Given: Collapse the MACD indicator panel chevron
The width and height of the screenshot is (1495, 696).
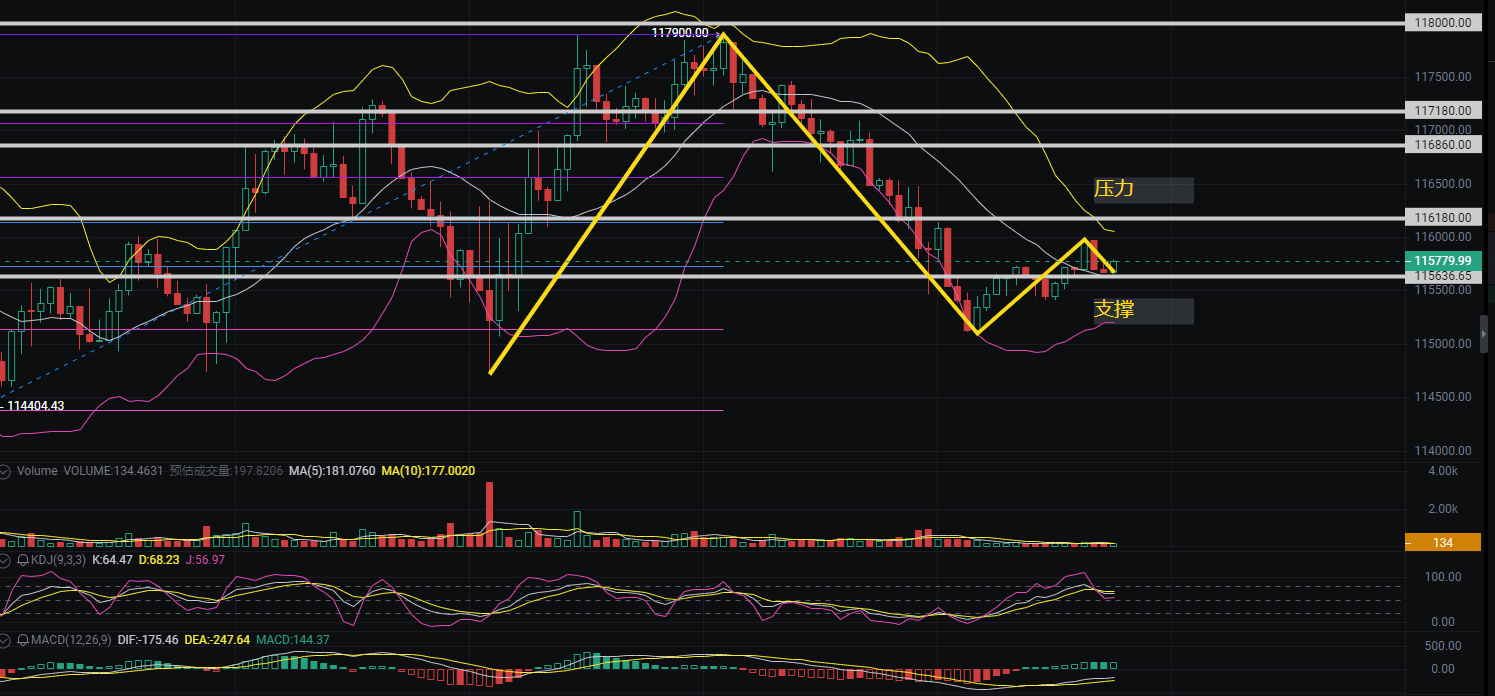Looking at the screenshot, I should click(5, 640).
